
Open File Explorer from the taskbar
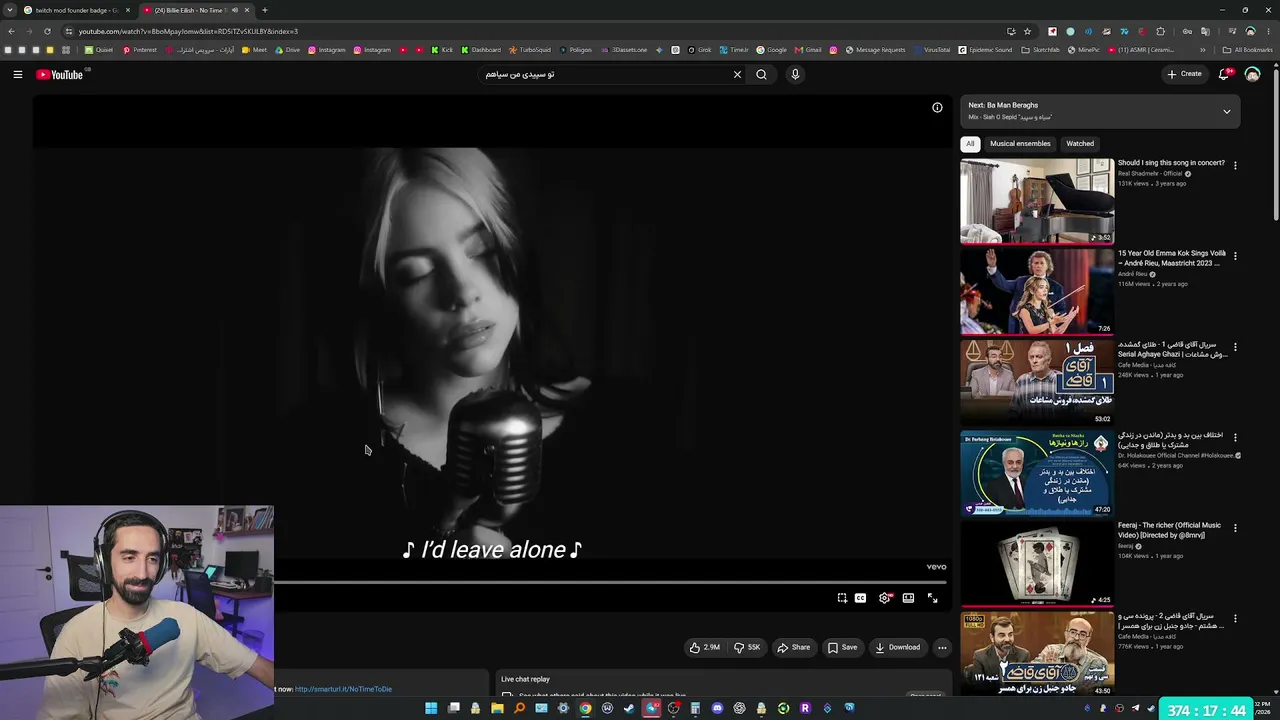497,709
